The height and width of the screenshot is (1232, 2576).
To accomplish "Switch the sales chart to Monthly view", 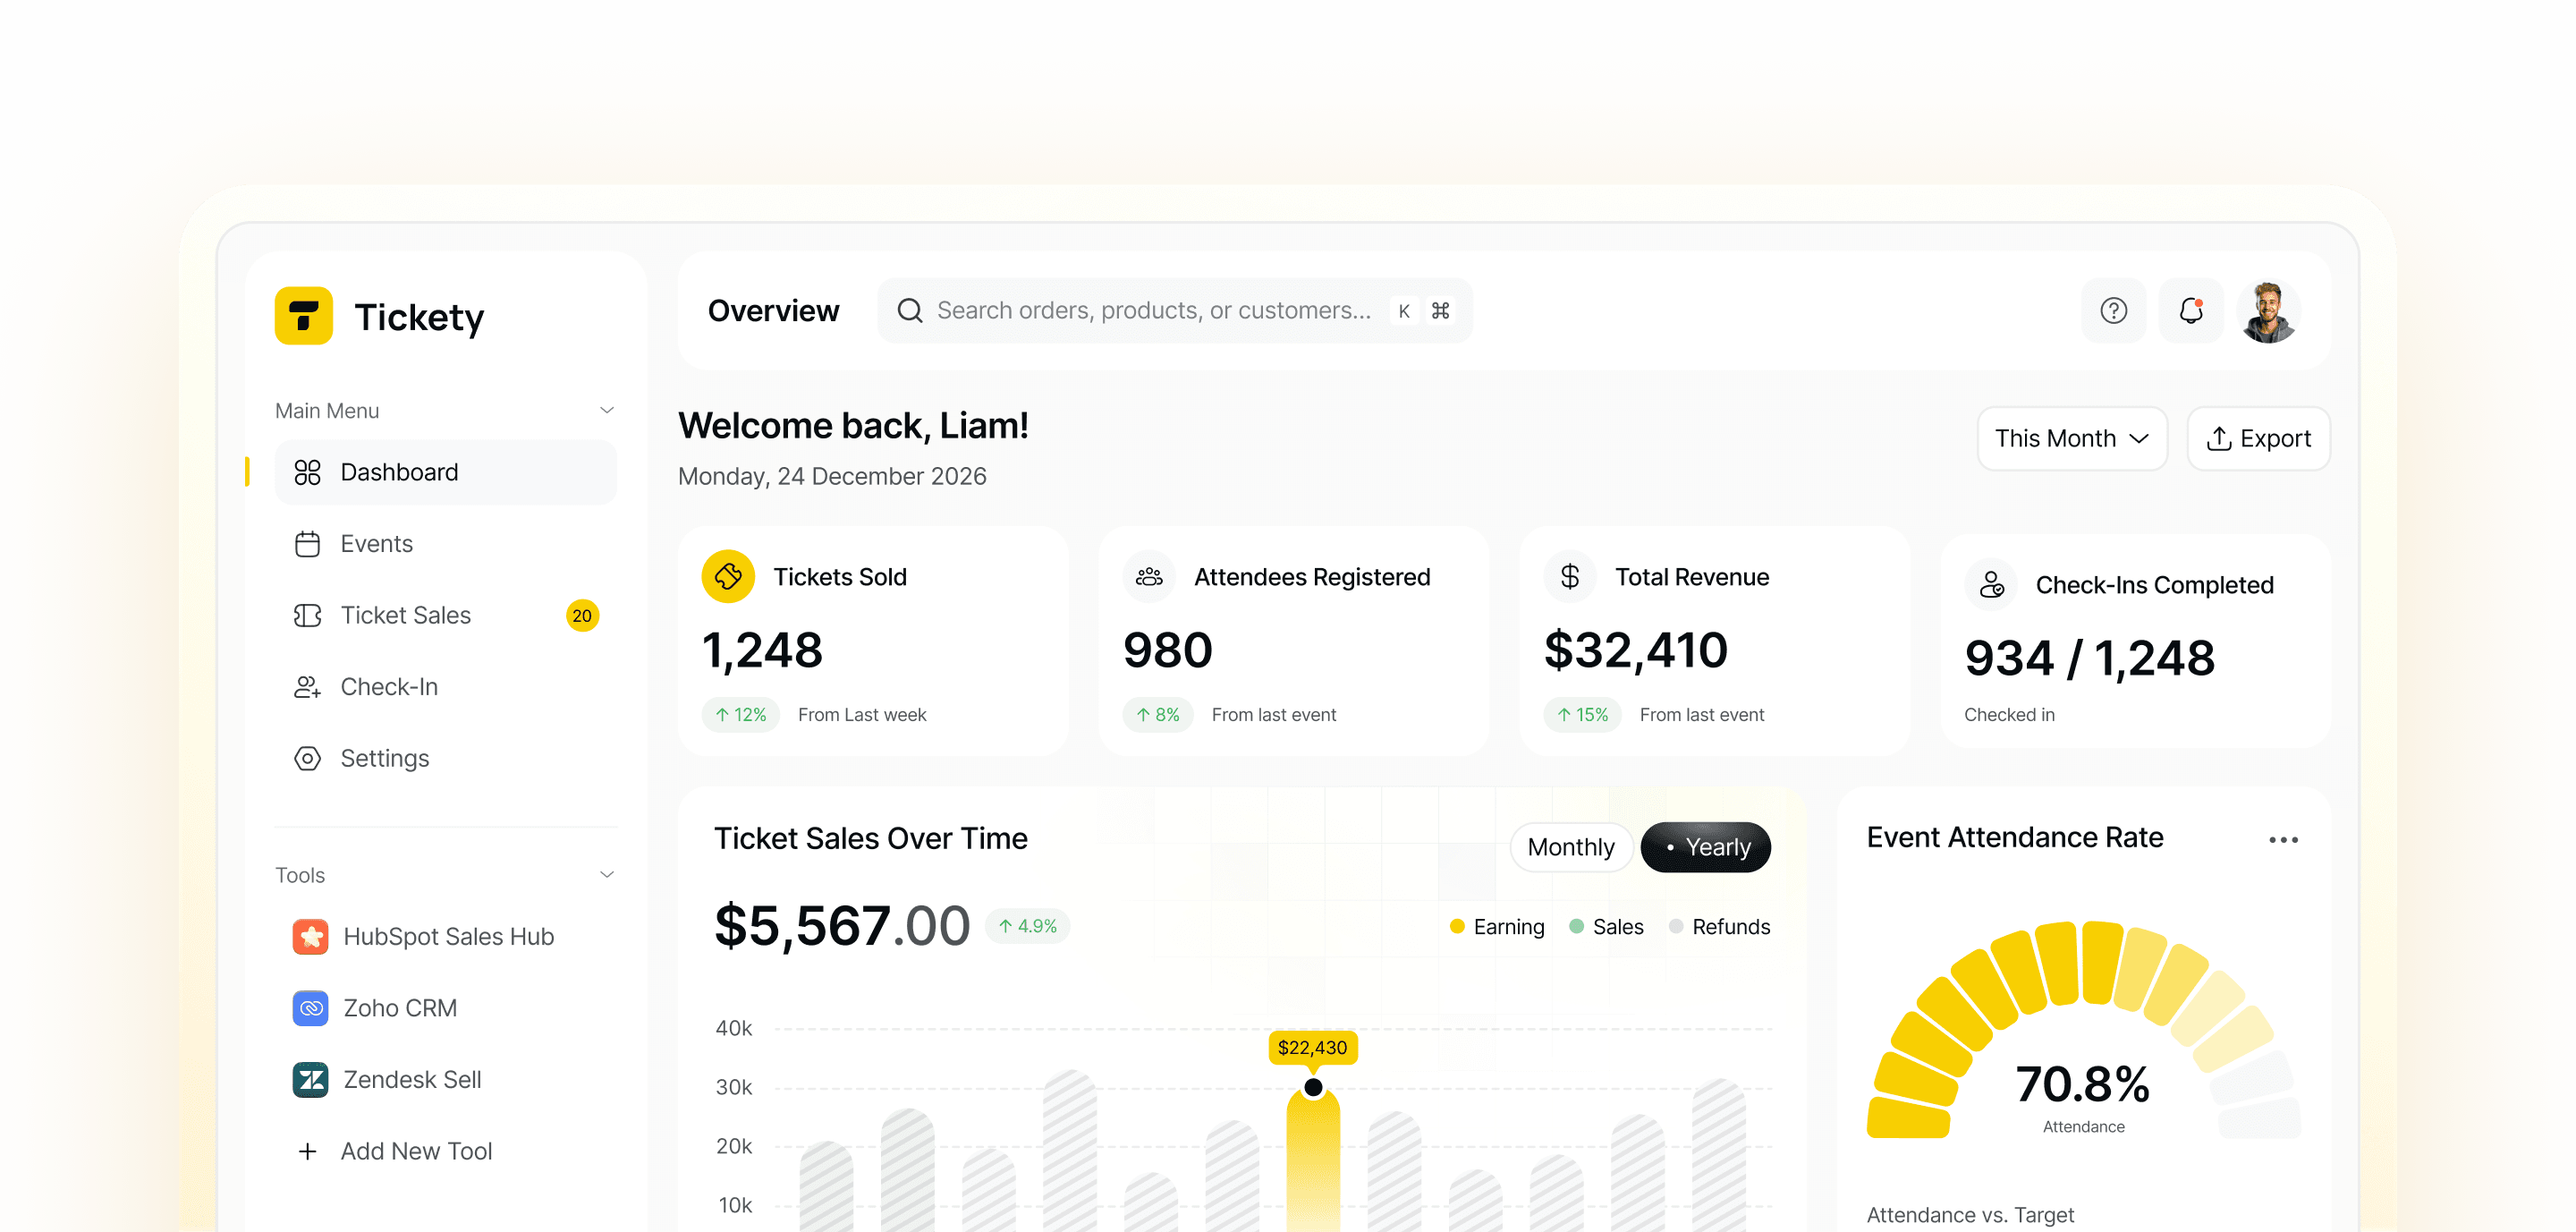I will pos(1571,847).
